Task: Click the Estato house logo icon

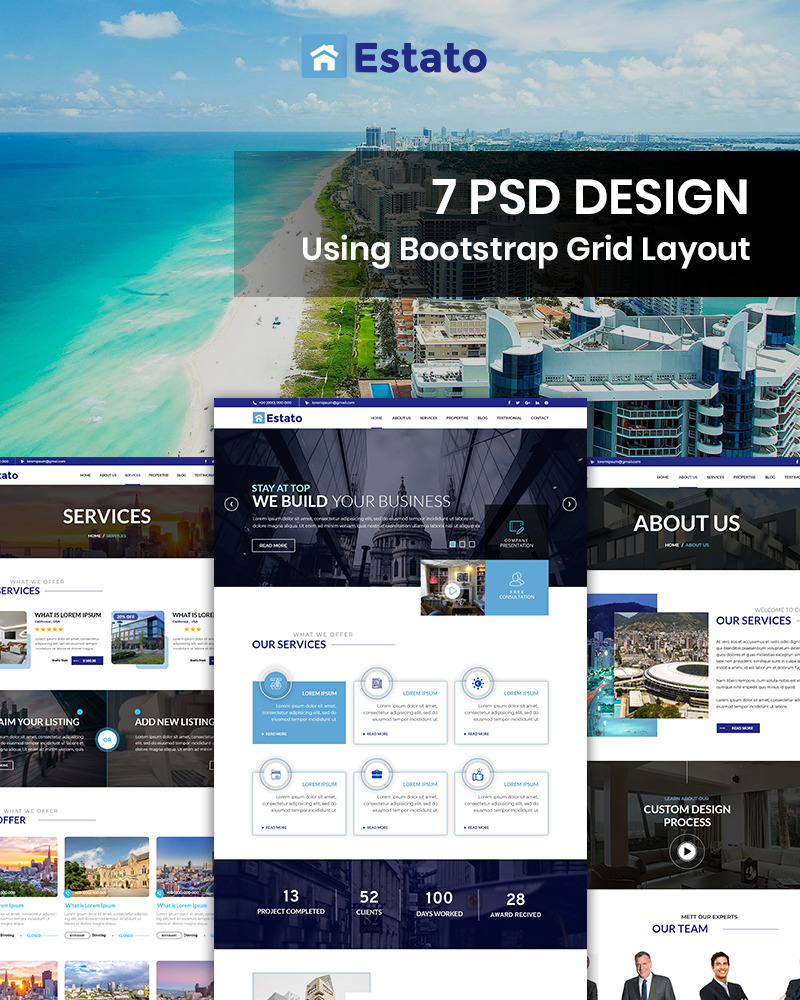Action: click(258, 416)
